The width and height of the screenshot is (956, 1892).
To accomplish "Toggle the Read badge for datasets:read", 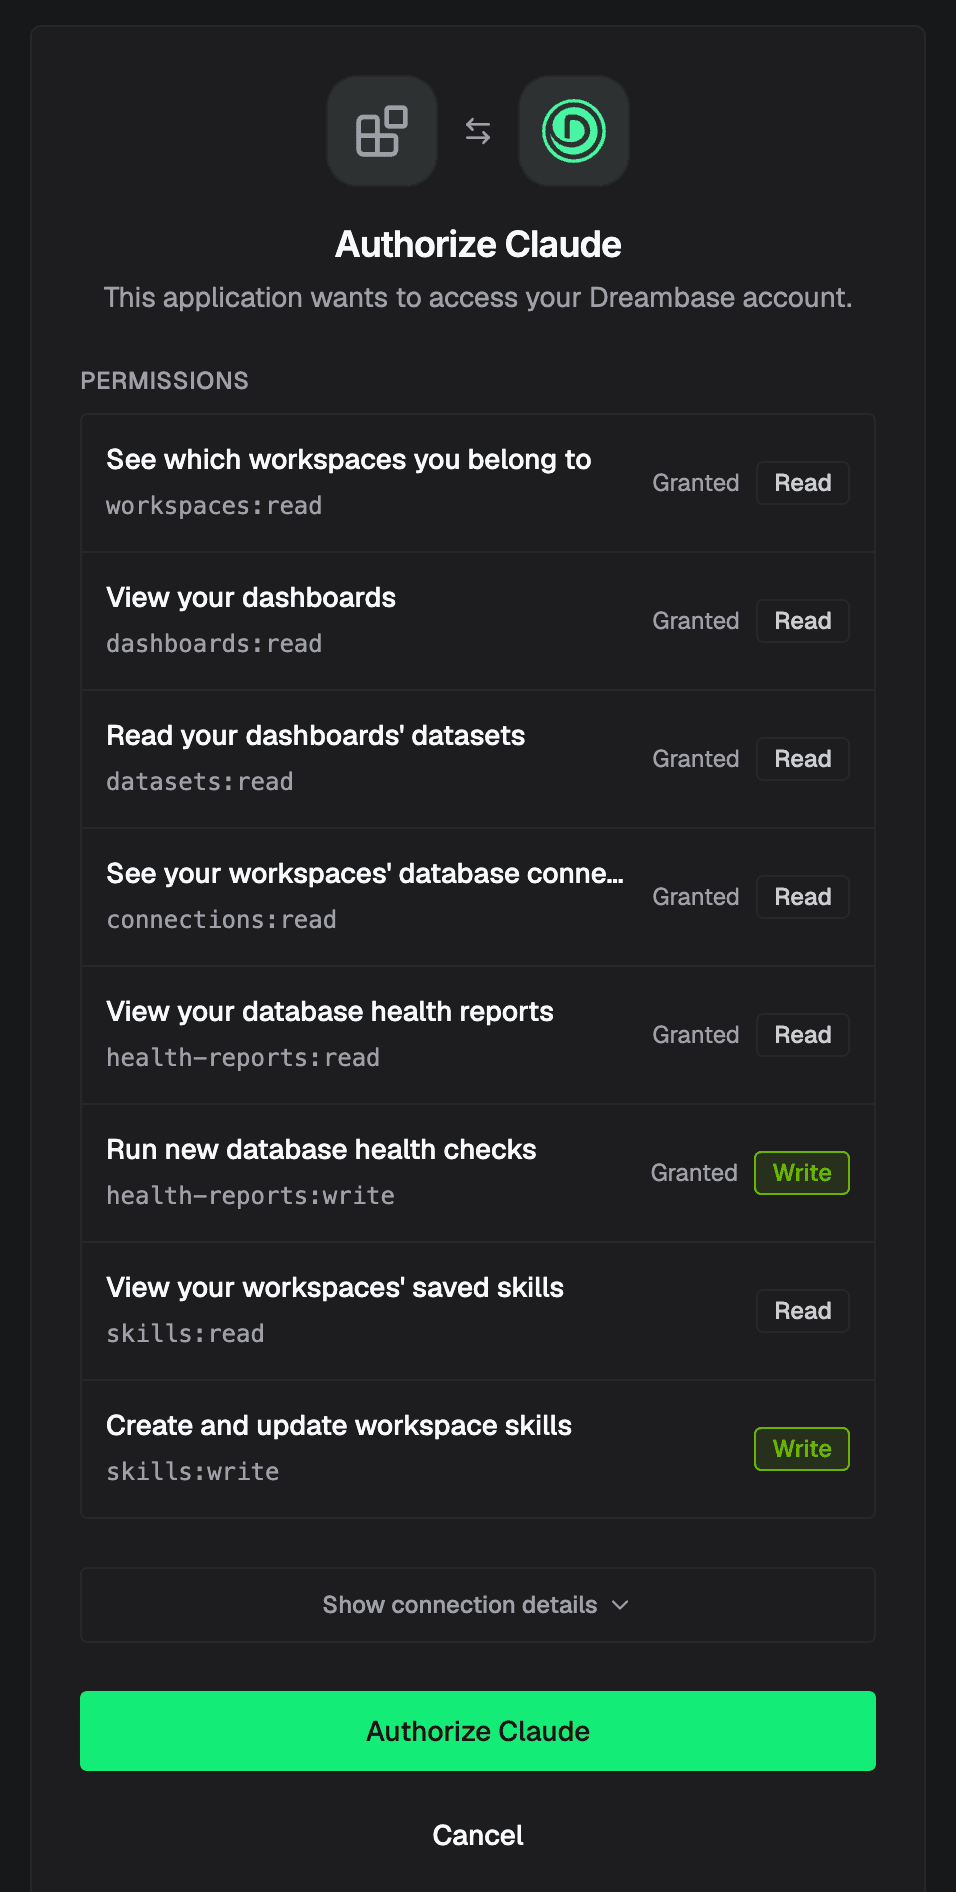I will click(x=803, y=759).
